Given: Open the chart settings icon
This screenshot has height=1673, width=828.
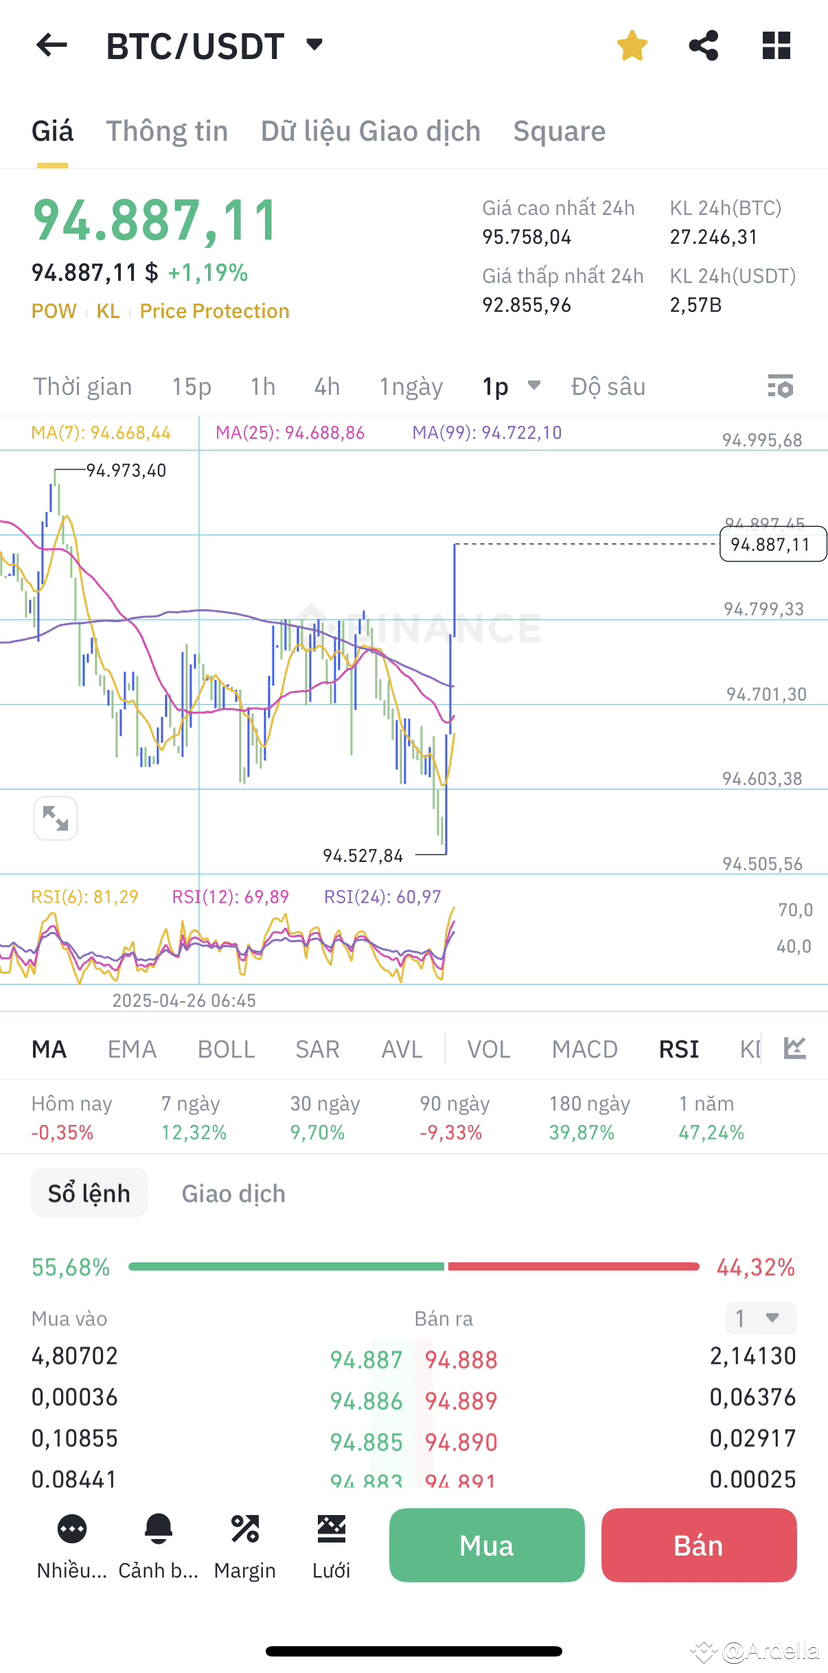Looking at the screenshot, I should pos(780,387).
